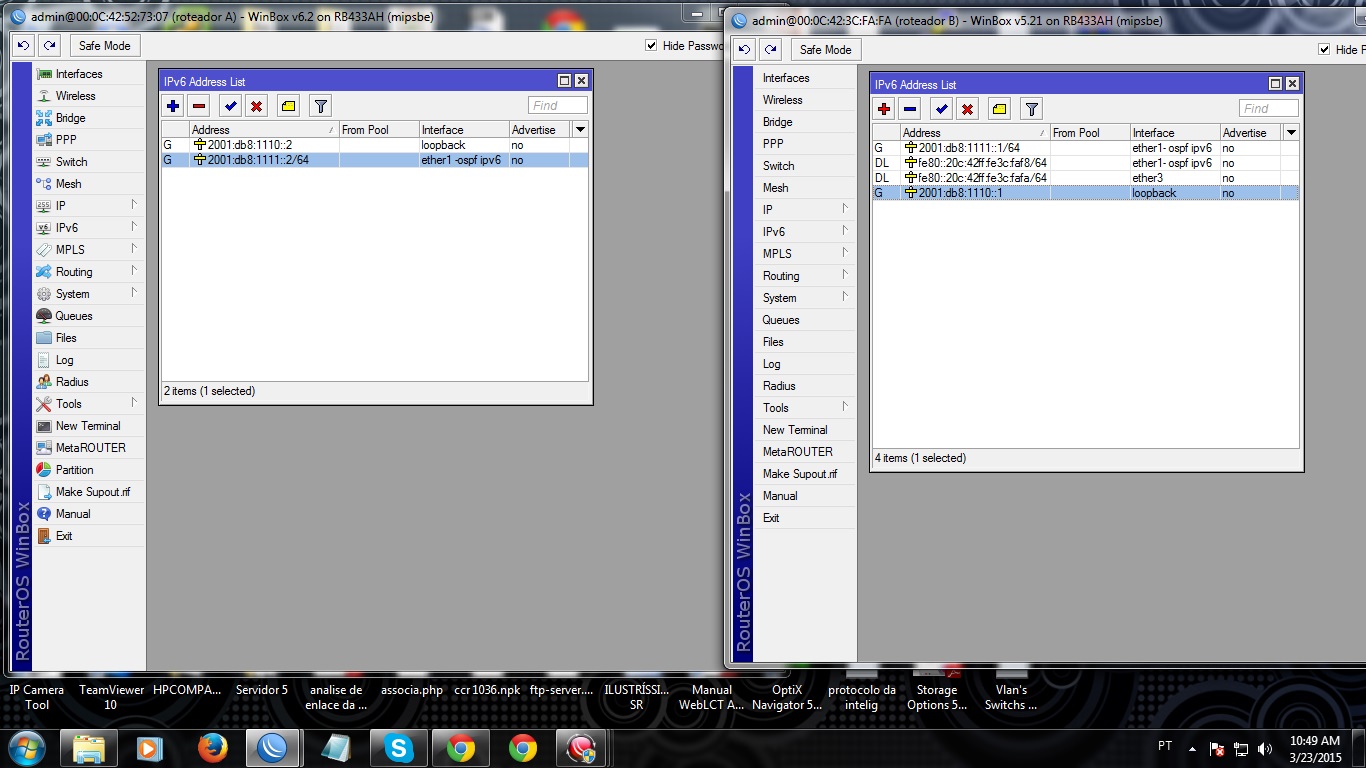Image resolution: width=1366 pixels, height=768 pixels.
Task: Open Wireless in roteador A sidebar
Action: pyautogui.click(x=89, y=96)
